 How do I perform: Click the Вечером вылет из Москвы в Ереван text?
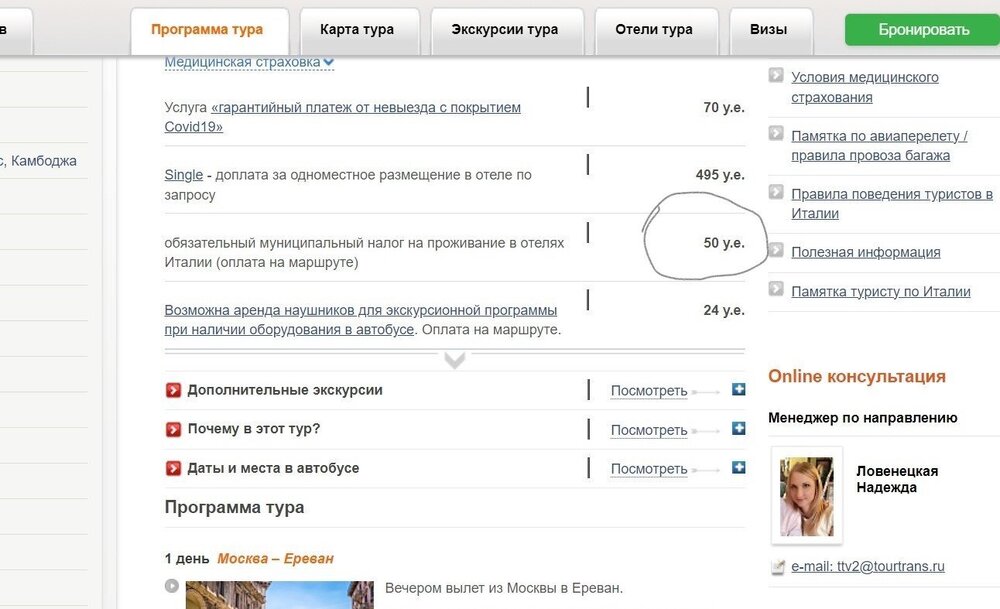[x=504, y=588]
